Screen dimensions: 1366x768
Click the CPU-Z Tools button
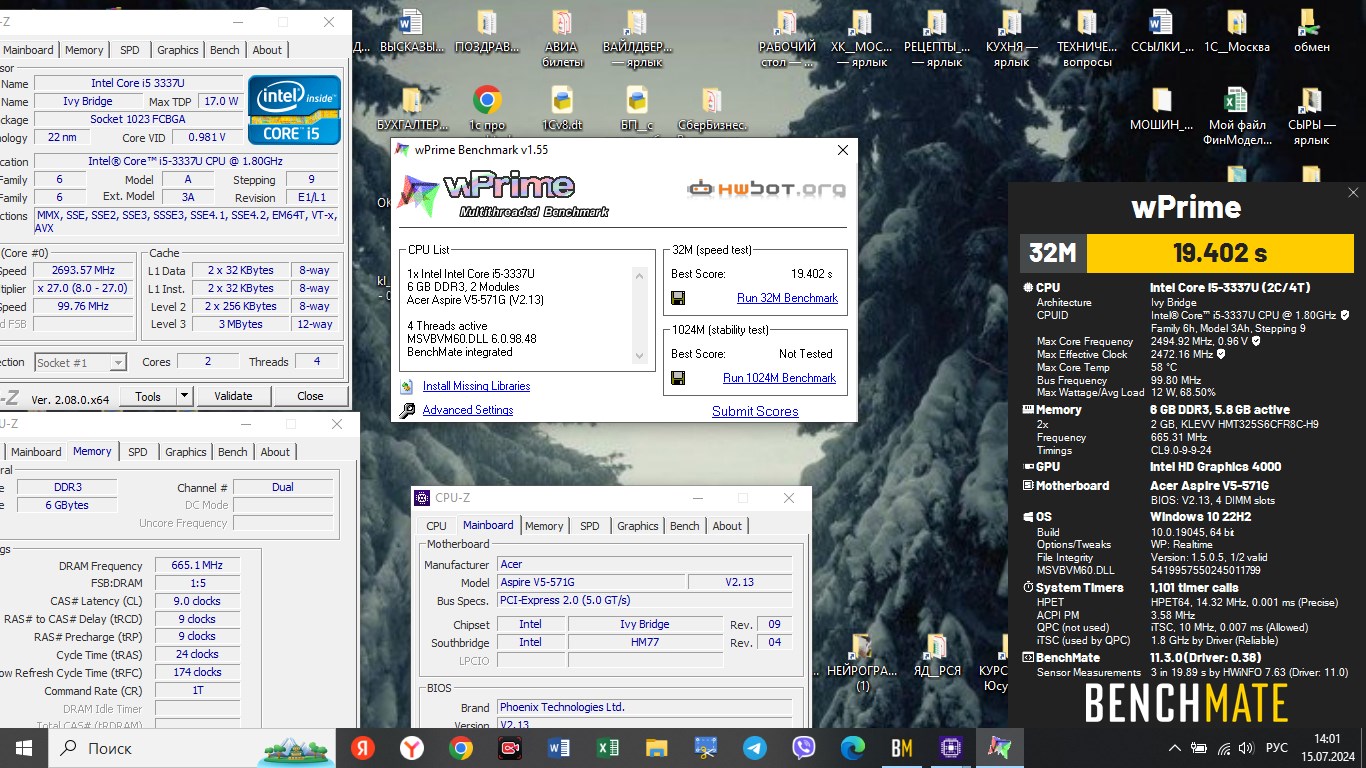click(148, 396)
